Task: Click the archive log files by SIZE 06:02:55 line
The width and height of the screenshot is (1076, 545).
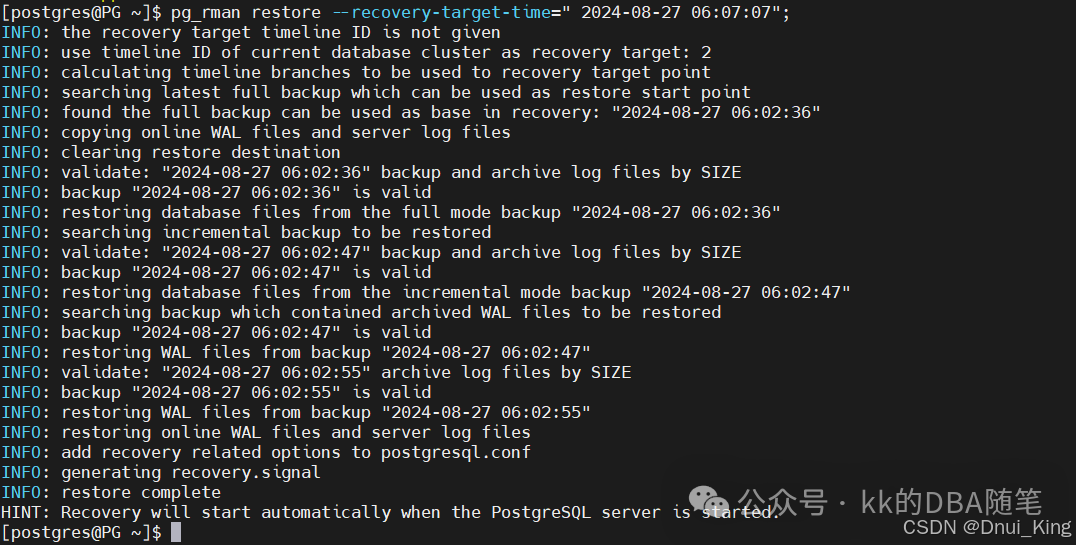Action: 316,373
